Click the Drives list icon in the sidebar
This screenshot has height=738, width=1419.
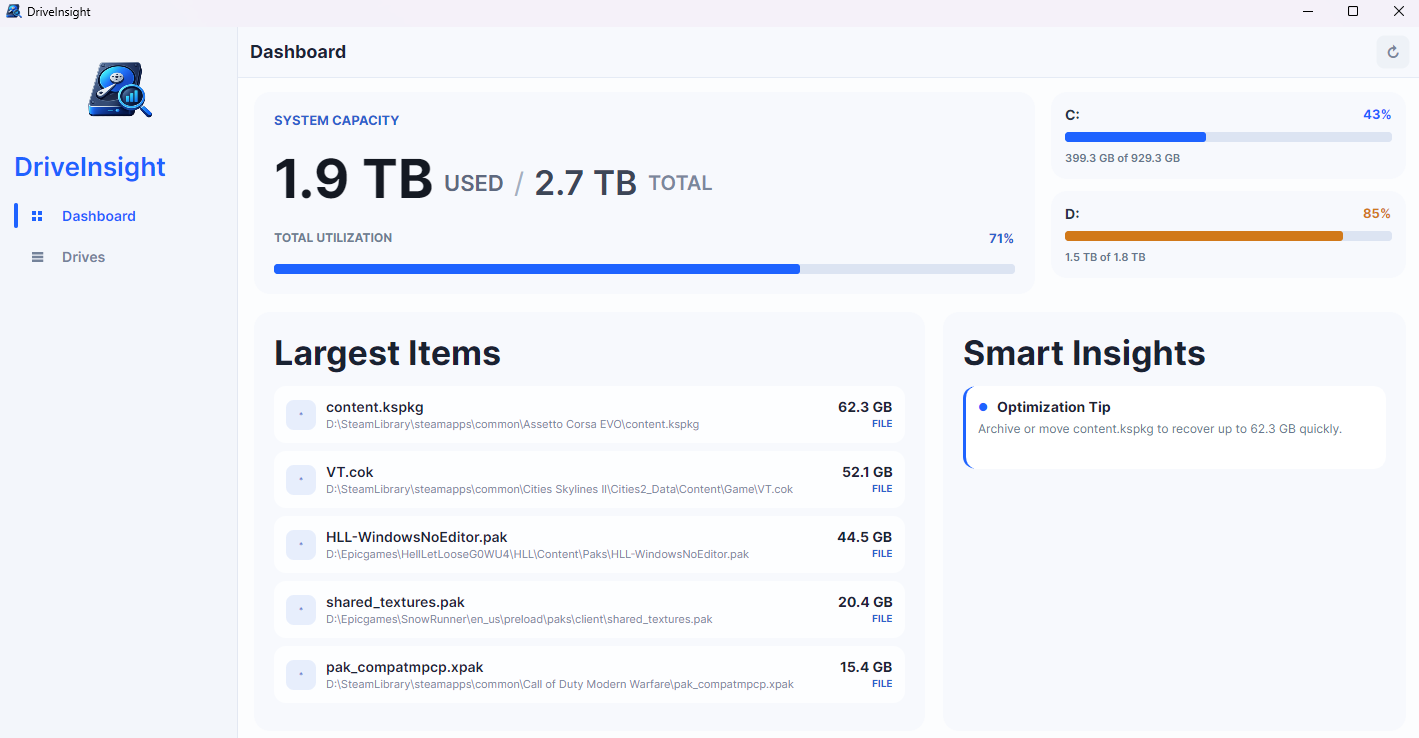click(37, 256)
